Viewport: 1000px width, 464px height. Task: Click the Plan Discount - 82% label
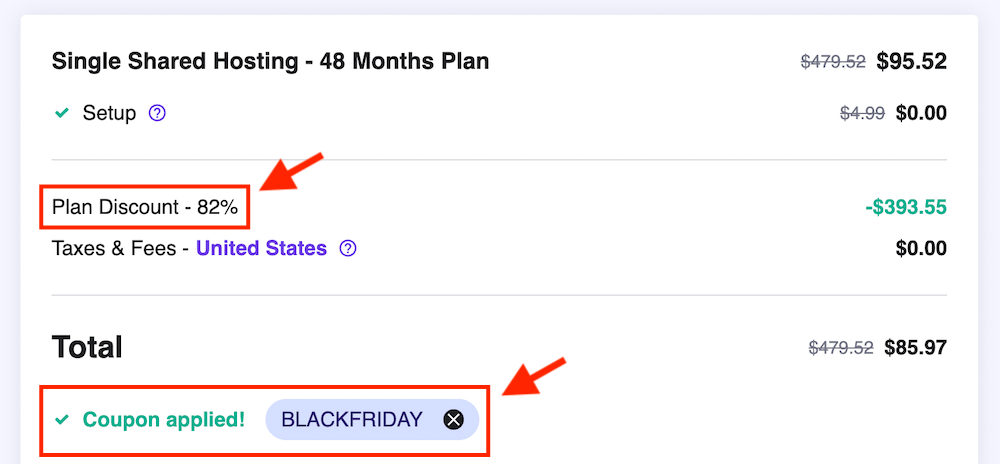[x=145, y=209]
